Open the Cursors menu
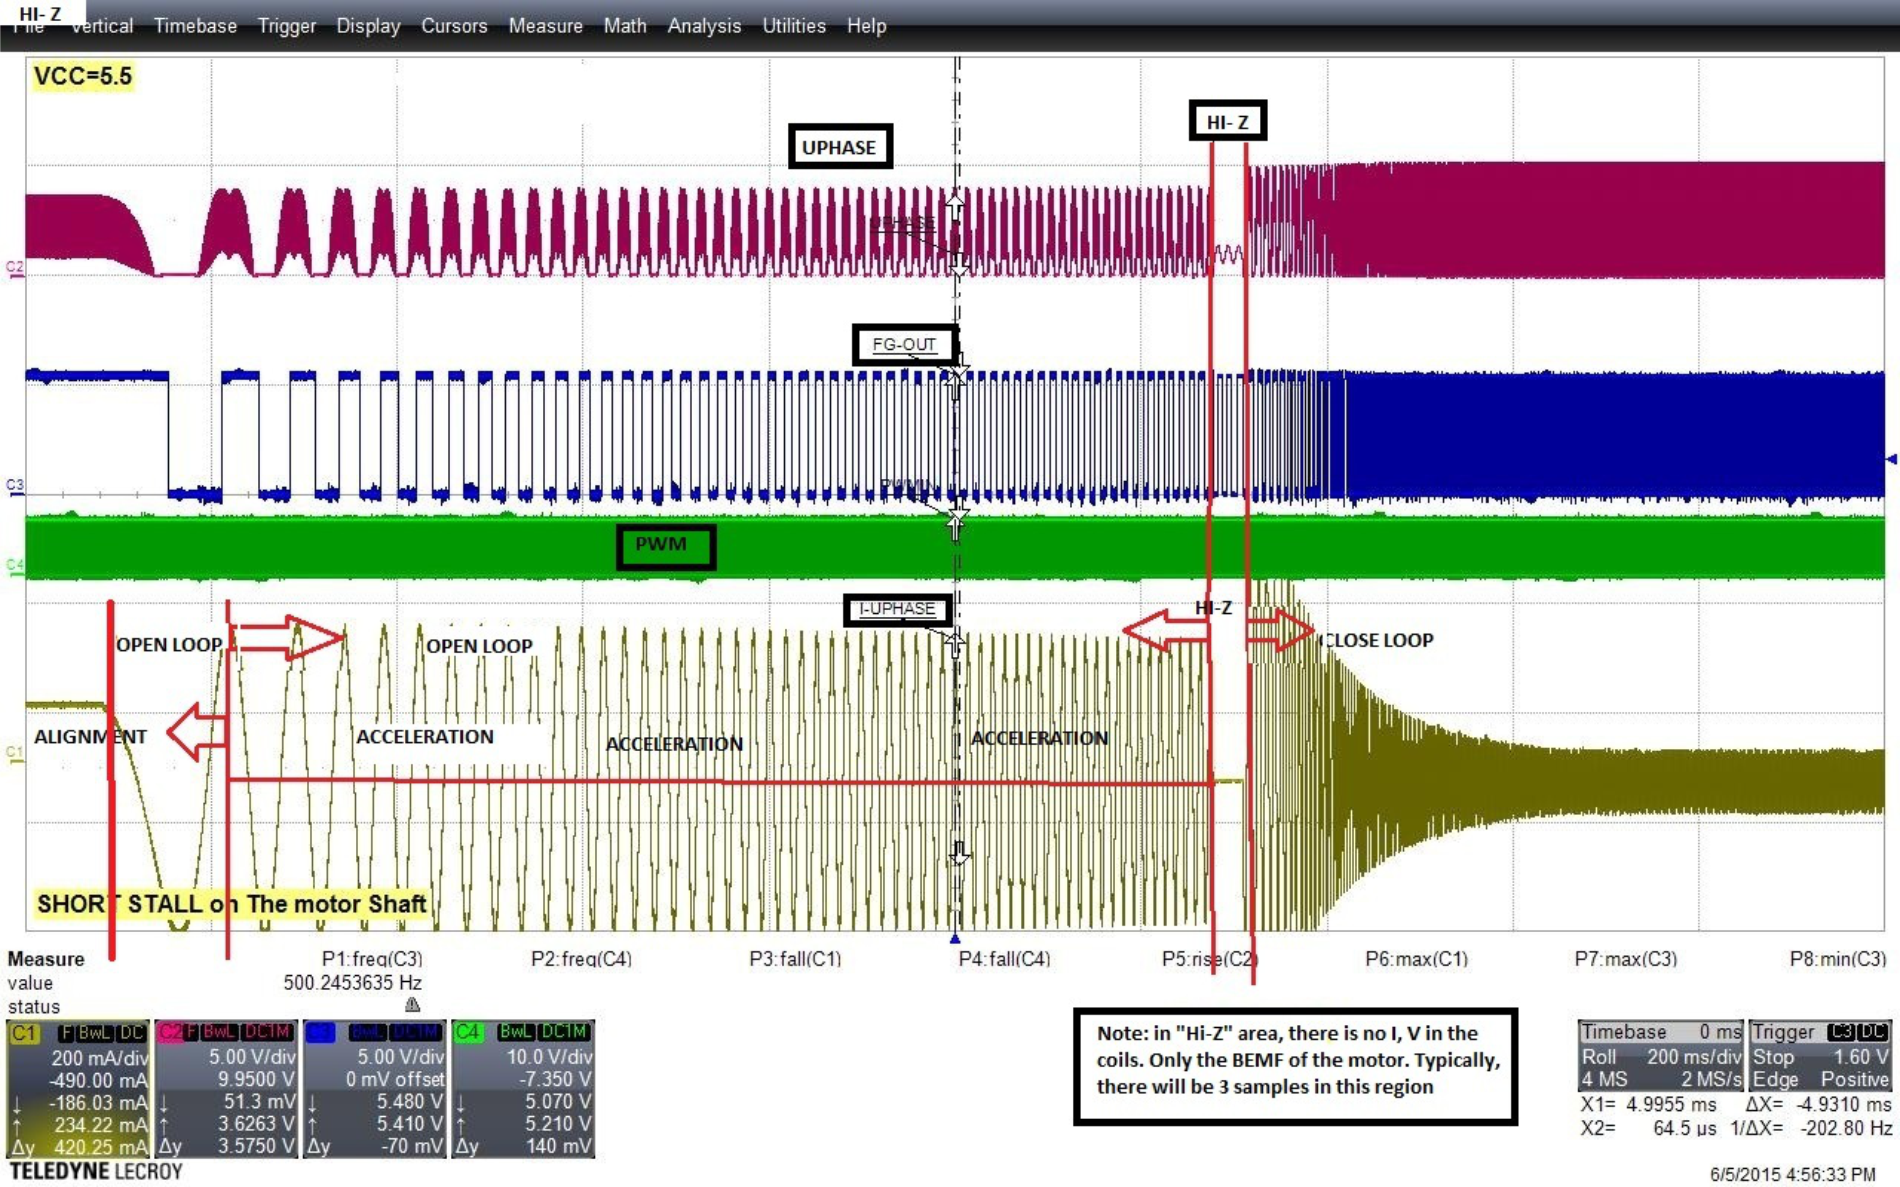Image resolution: width=1900 pixels, height=1187 pixels. click(454, 26)
